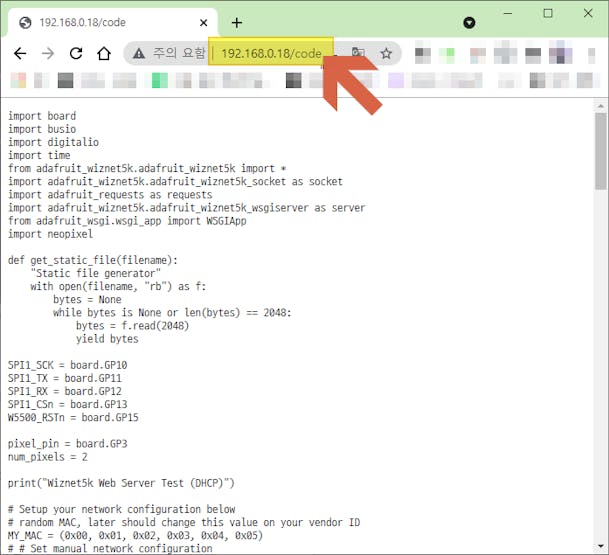Image resolution: width=609 pixels, height=555 pixels.
Task: Click the line 'SPI1_SCK = board.GP10'
Action: click(68, 365)
